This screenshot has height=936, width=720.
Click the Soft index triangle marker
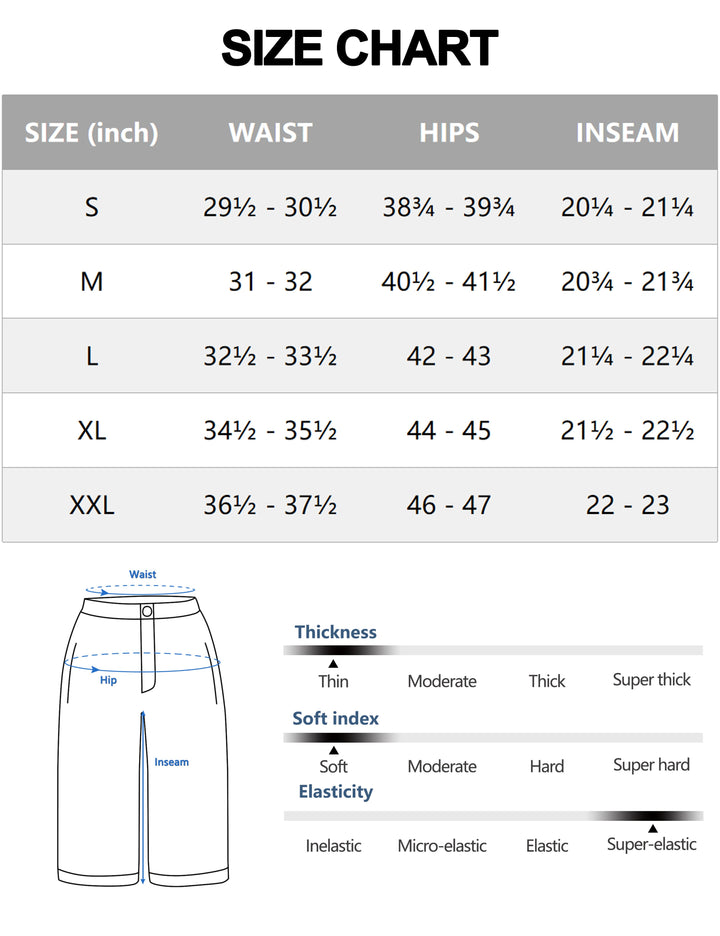(x=333, y=750)
